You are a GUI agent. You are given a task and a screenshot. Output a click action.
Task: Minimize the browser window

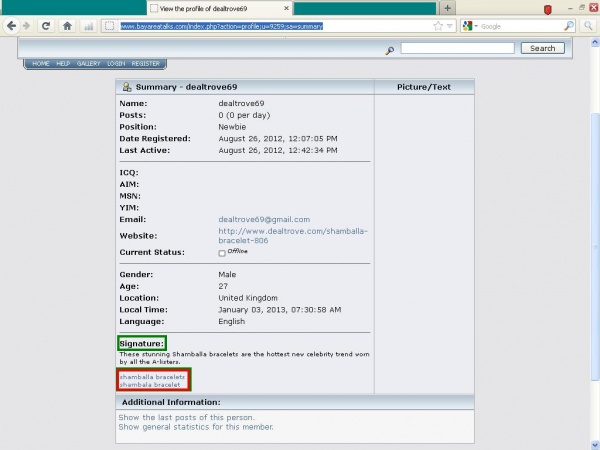click(570, 8)
